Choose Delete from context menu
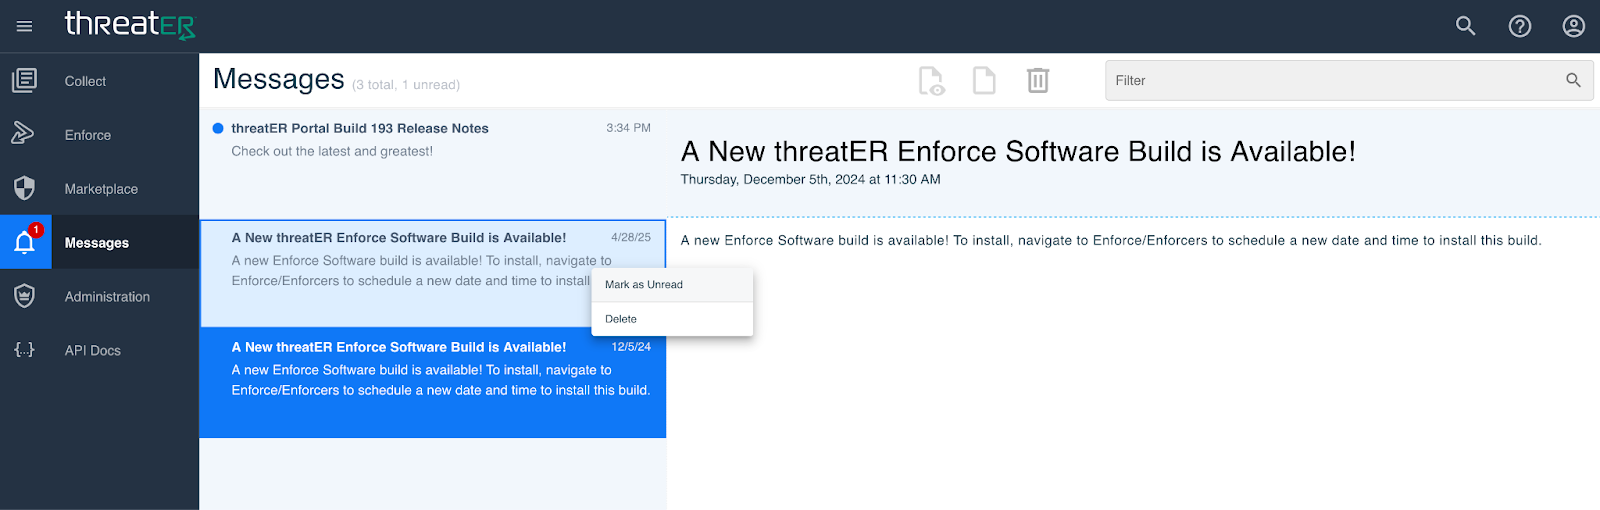1600x510 pixels. (672, 319)
